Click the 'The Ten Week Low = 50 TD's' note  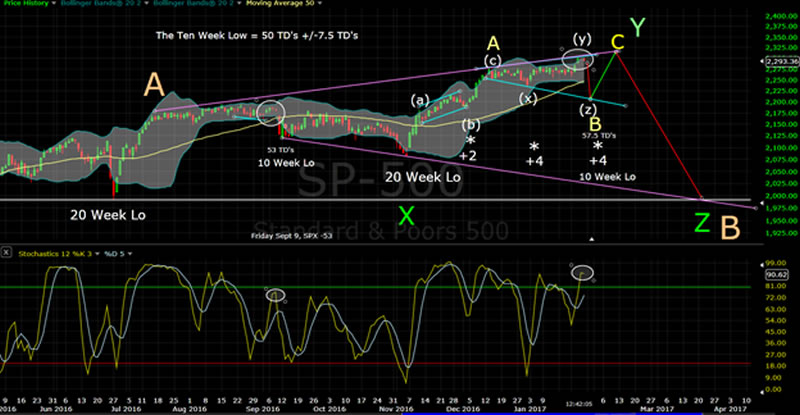(x=257, y=36)
